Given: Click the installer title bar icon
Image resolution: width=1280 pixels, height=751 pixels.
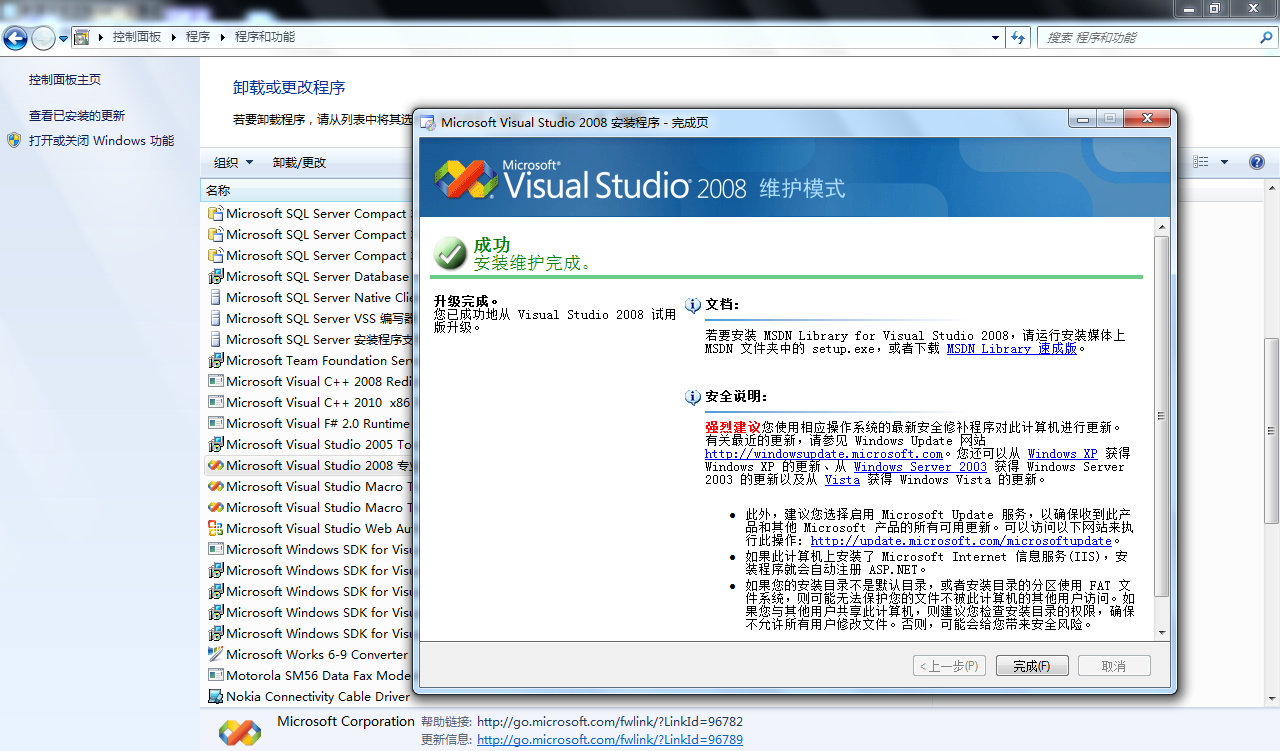Looking at the screenshot, I should [428, 123].
